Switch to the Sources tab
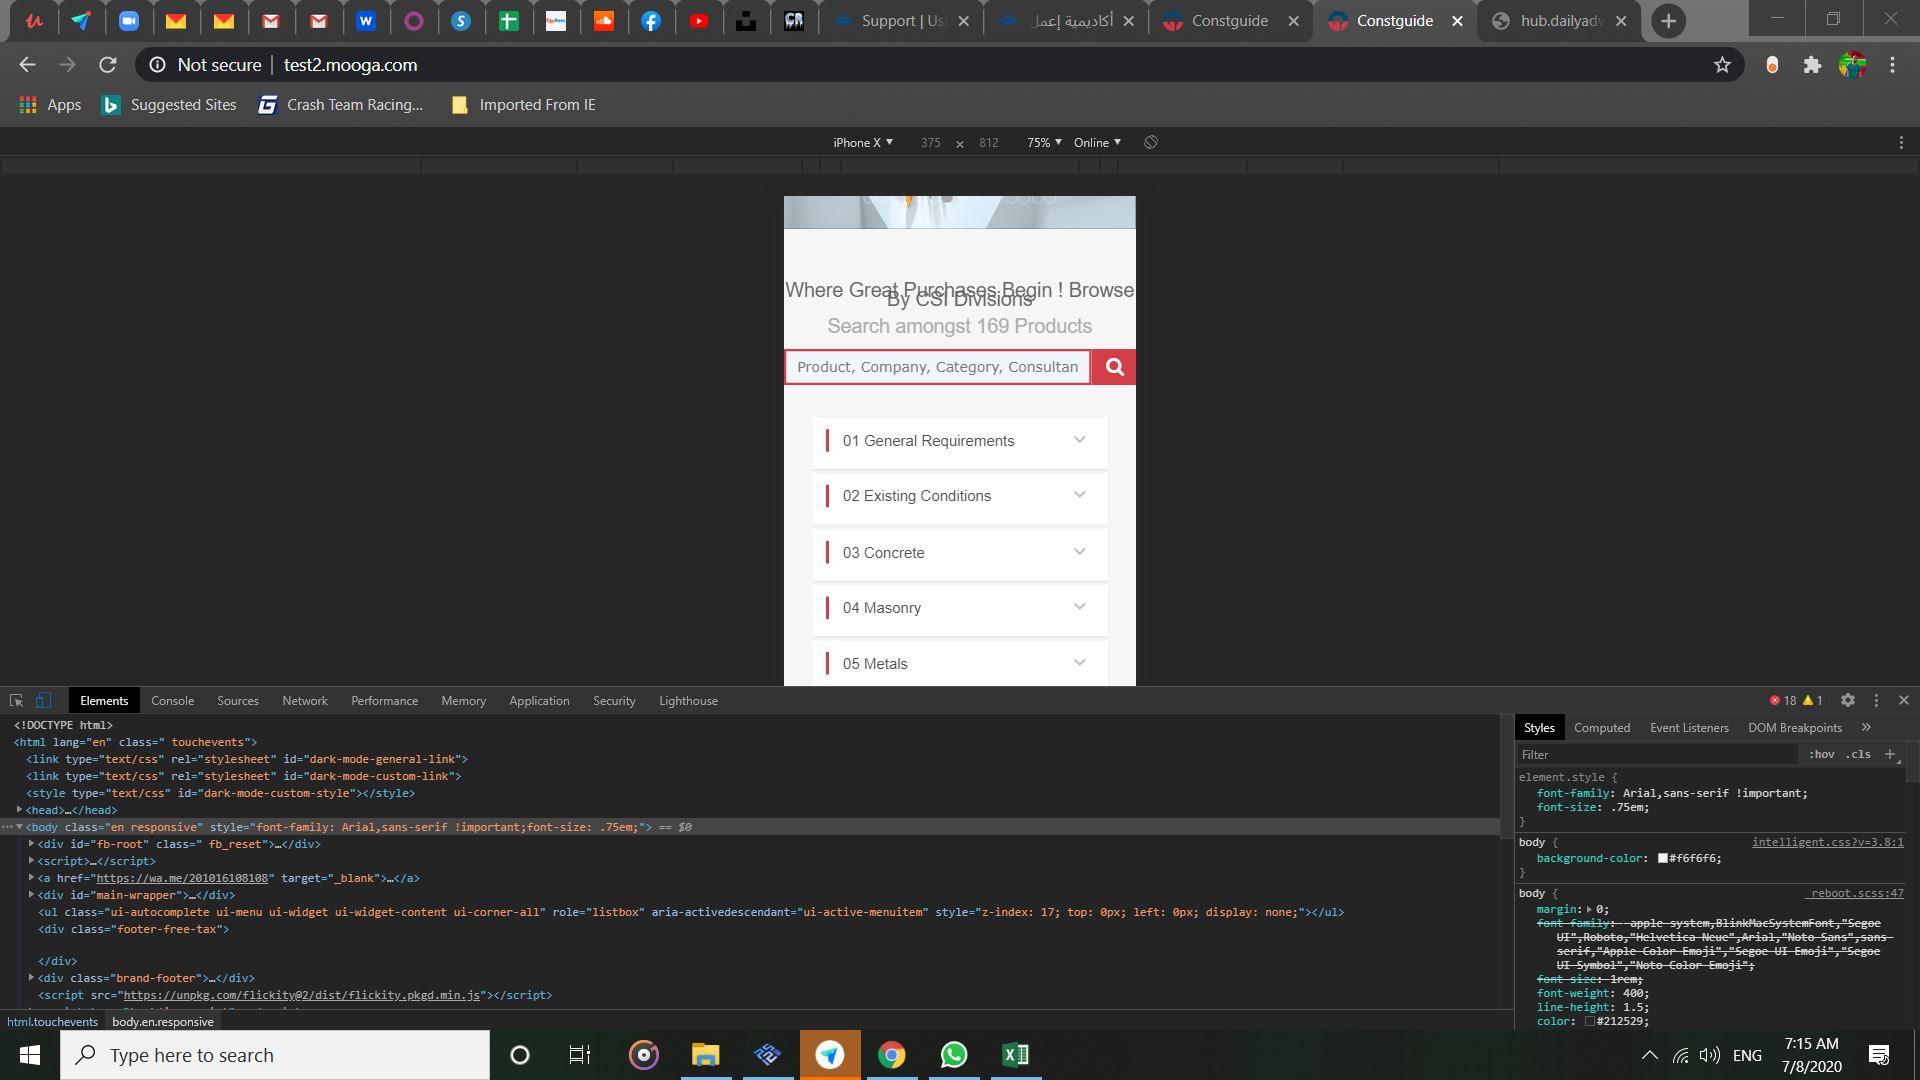This screenshot has height=1080, width=1920. (238, 700)
